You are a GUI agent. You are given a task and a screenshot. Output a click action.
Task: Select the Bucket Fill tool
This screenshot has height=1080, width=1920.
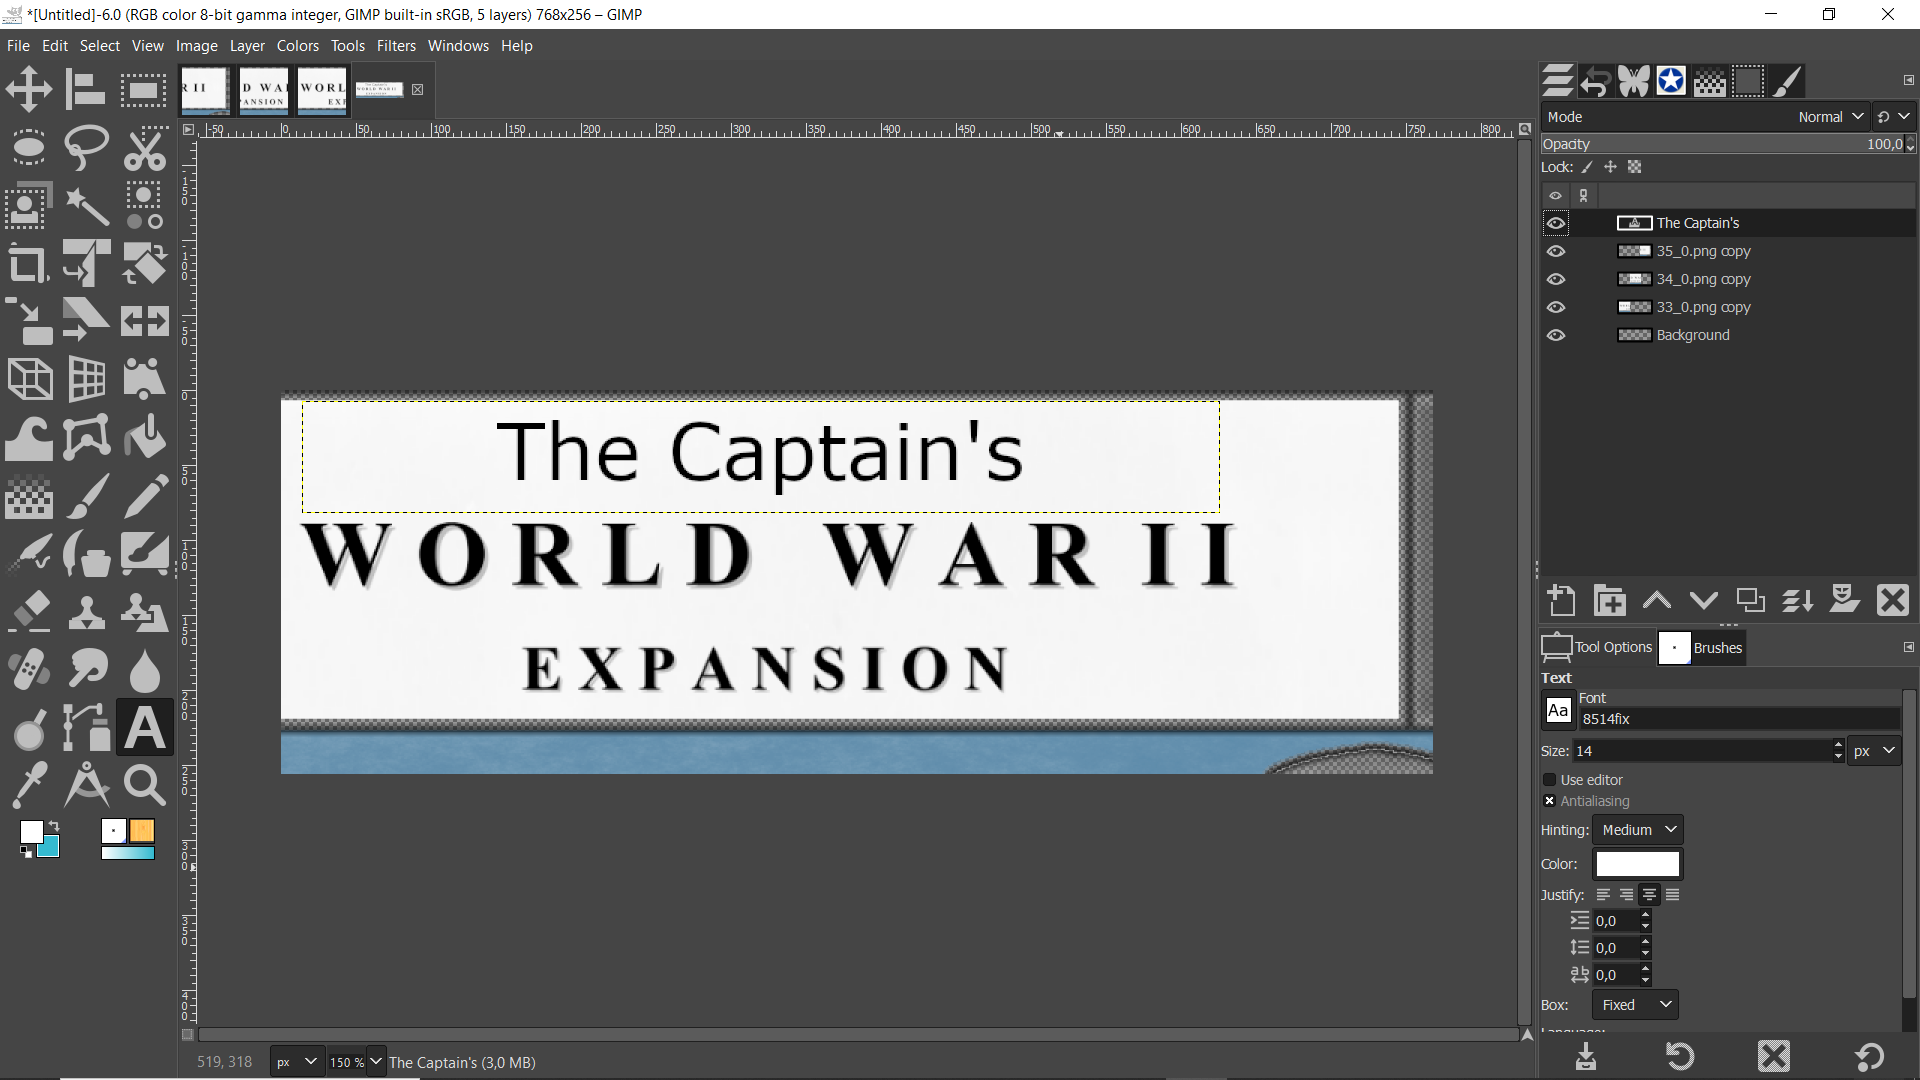click(144, 438)
